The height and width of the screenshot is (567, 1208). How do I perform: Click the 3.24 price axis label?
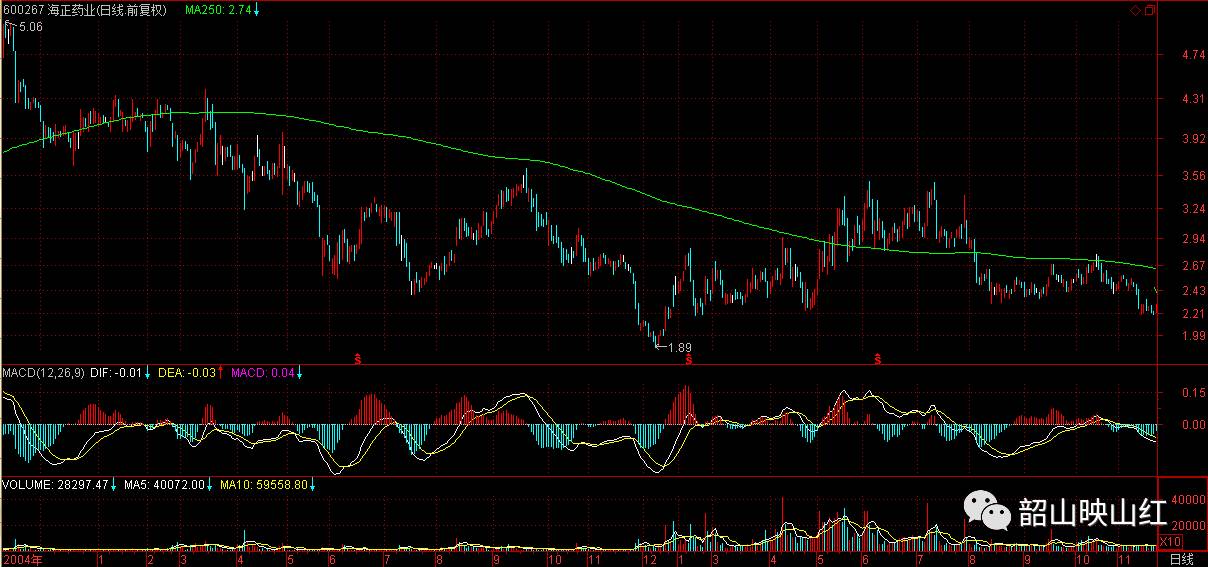[x=1192, y=210]
